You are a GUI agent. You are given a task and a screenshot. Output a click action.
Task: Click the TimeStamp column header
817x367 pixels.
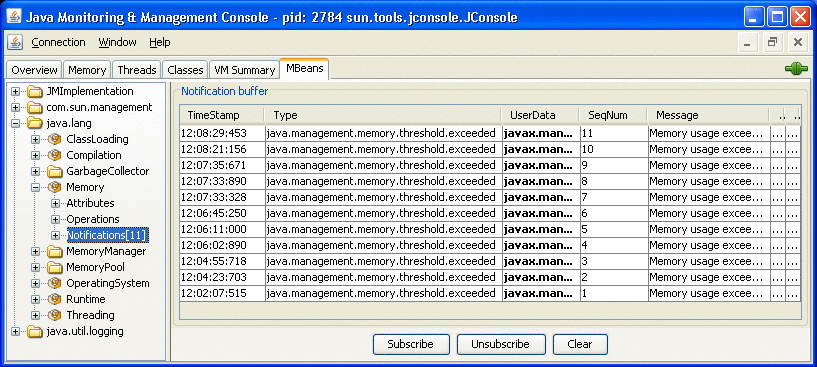222,115
